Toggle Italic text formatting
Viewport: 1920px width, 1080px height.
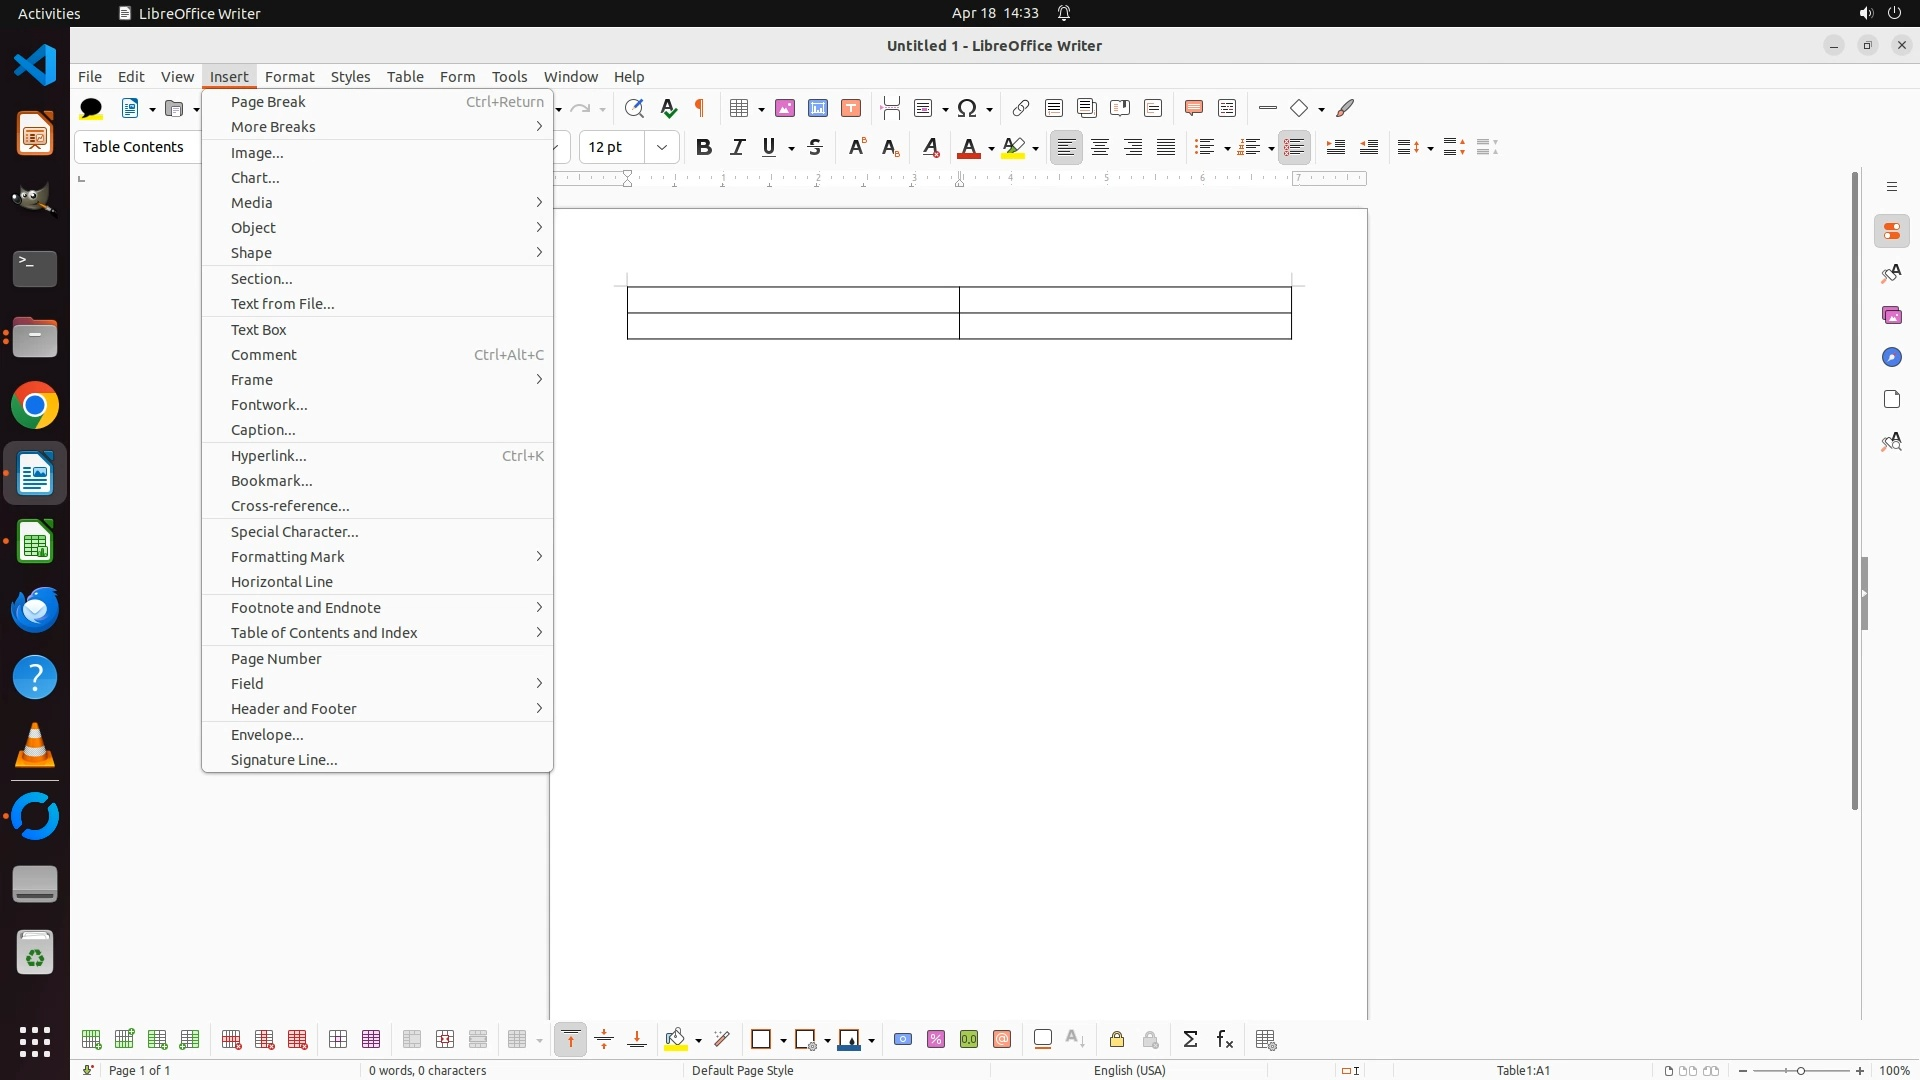click(x=738, y=148)
